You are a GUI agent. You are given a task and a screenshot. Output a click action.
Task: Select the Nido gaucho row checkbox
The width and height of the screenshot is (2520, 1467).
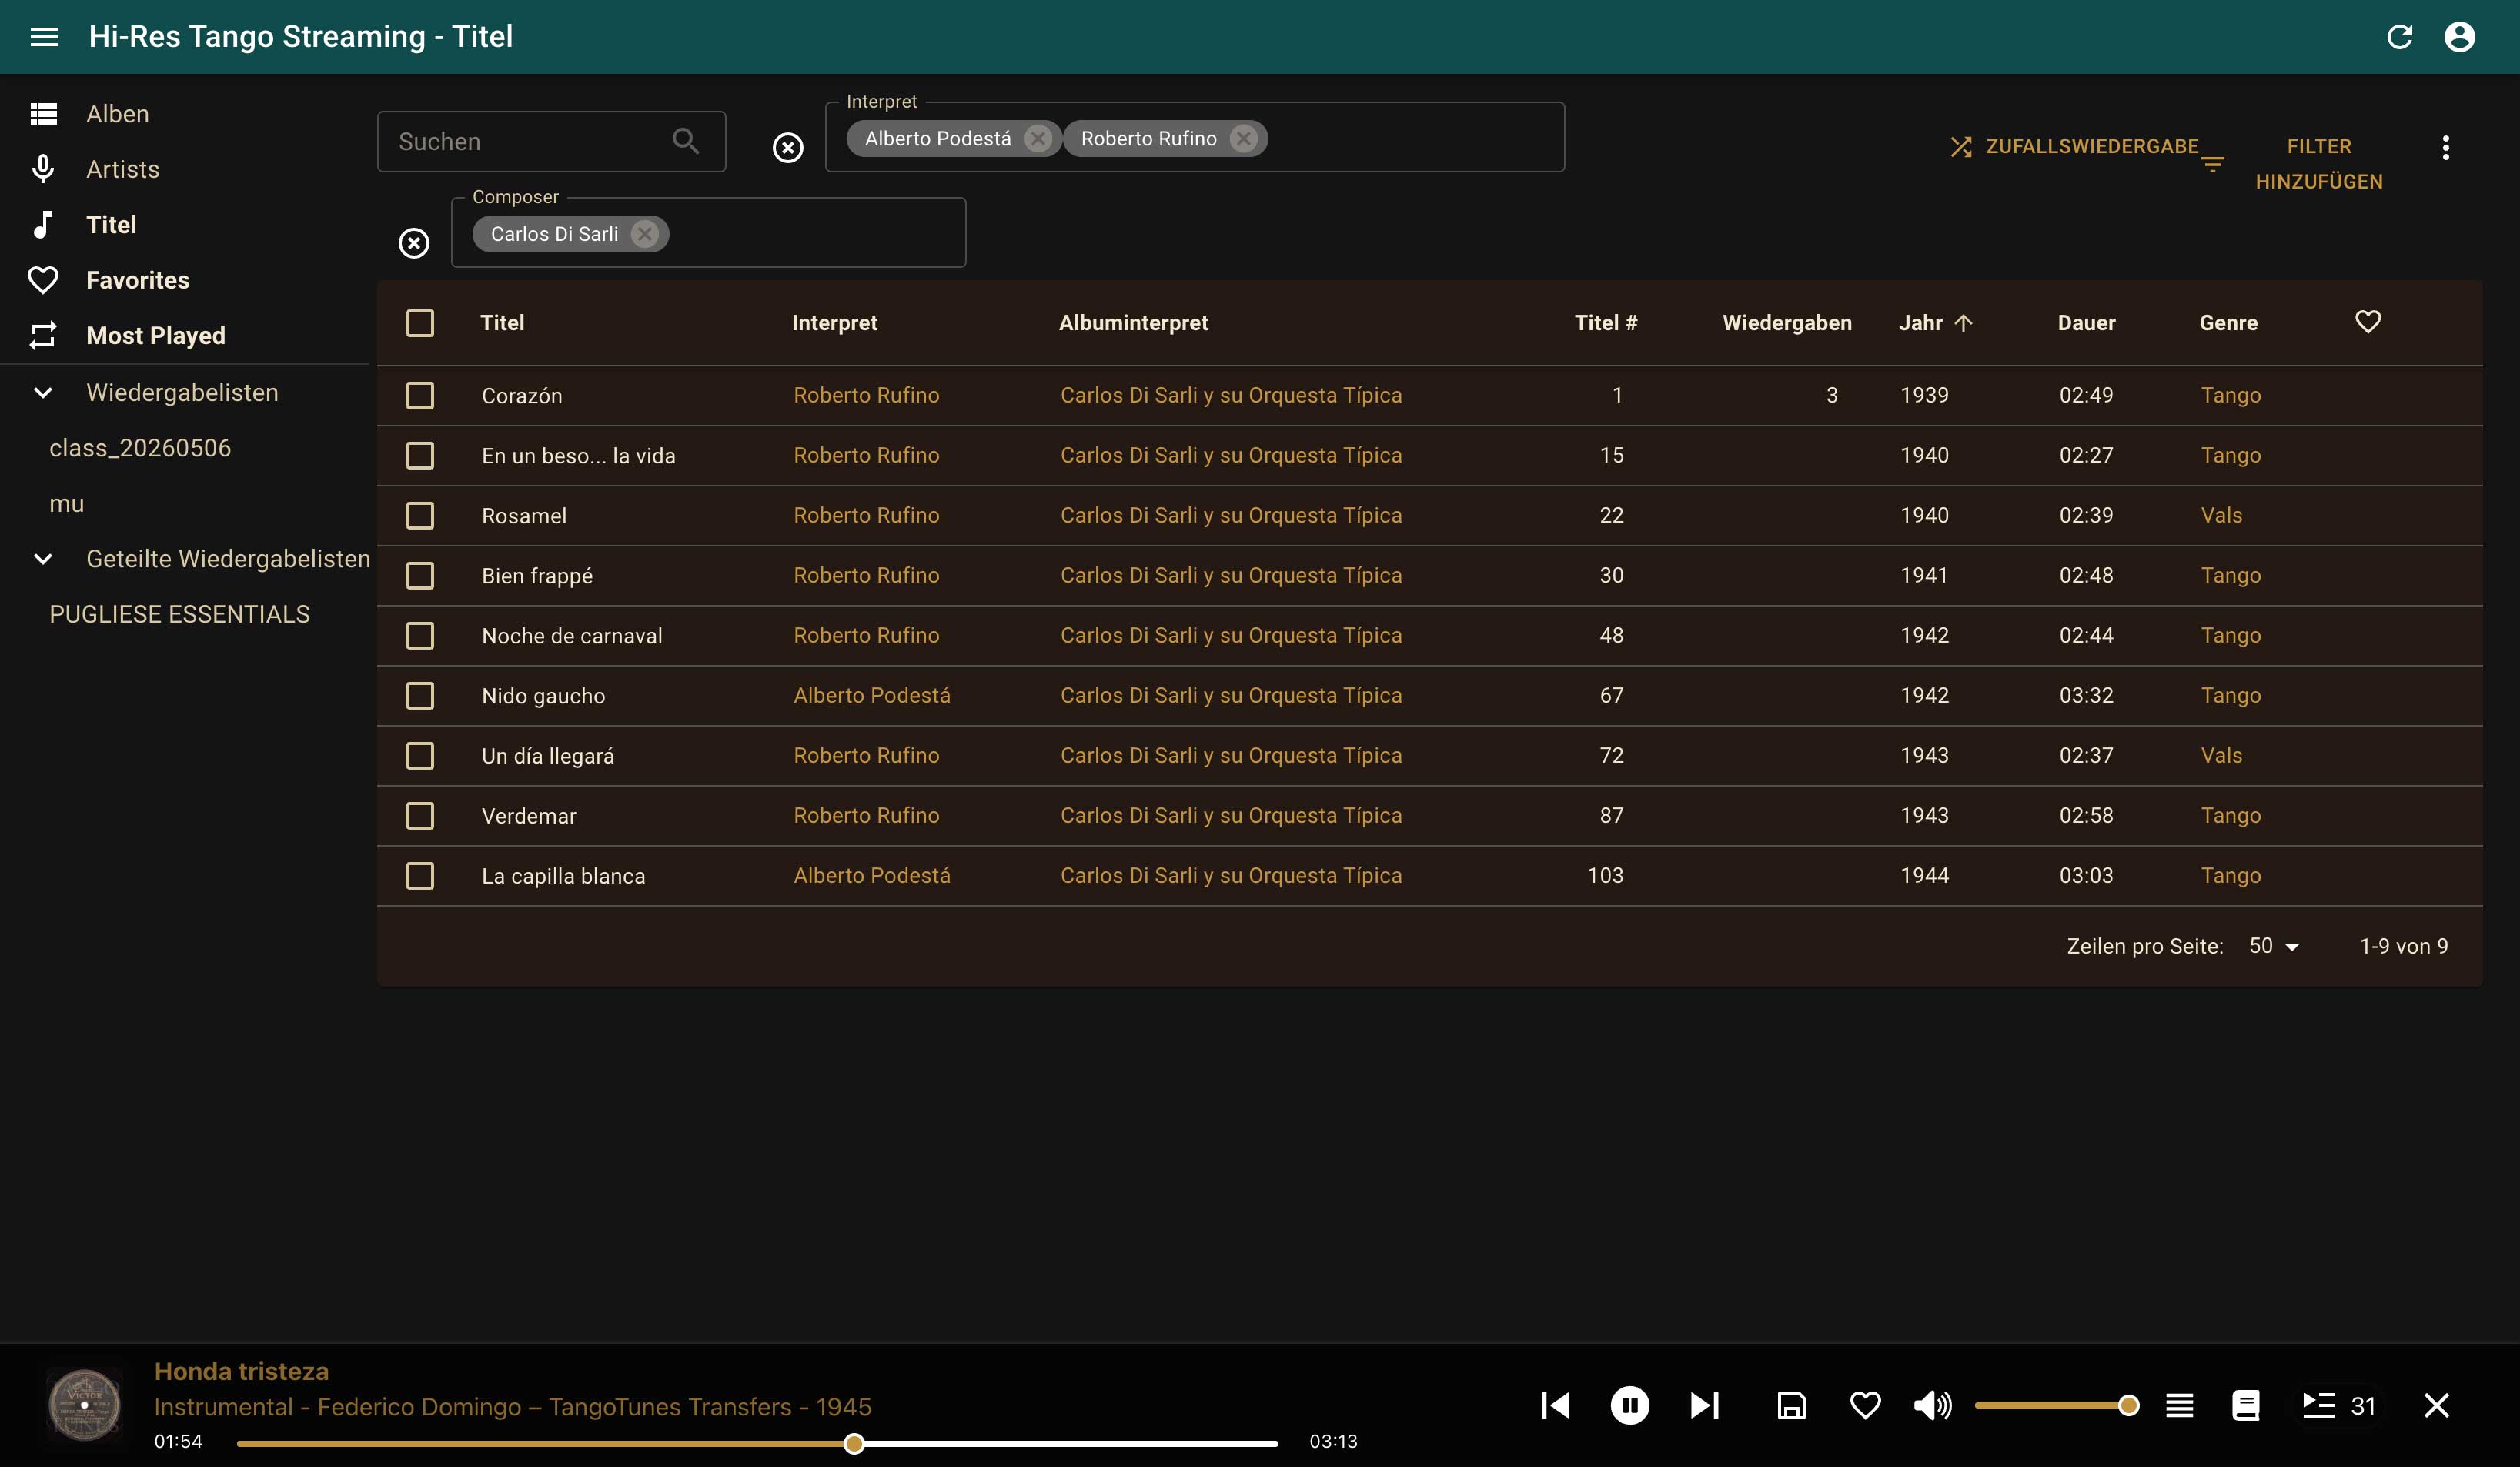[420, 695]
